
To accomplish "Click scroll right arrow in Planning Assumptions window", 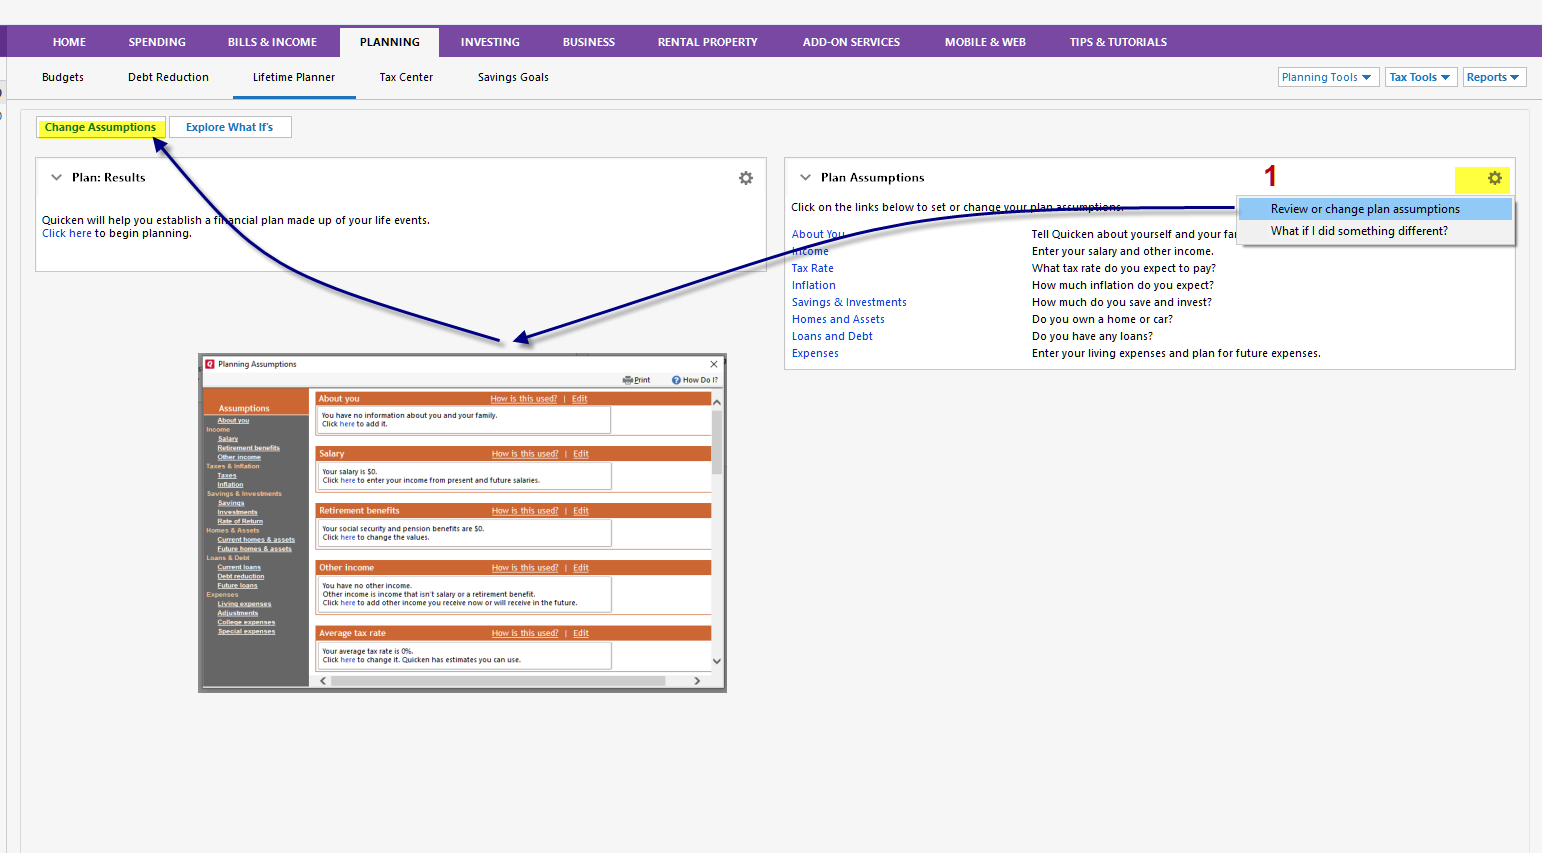I will [x=697, y=681].
